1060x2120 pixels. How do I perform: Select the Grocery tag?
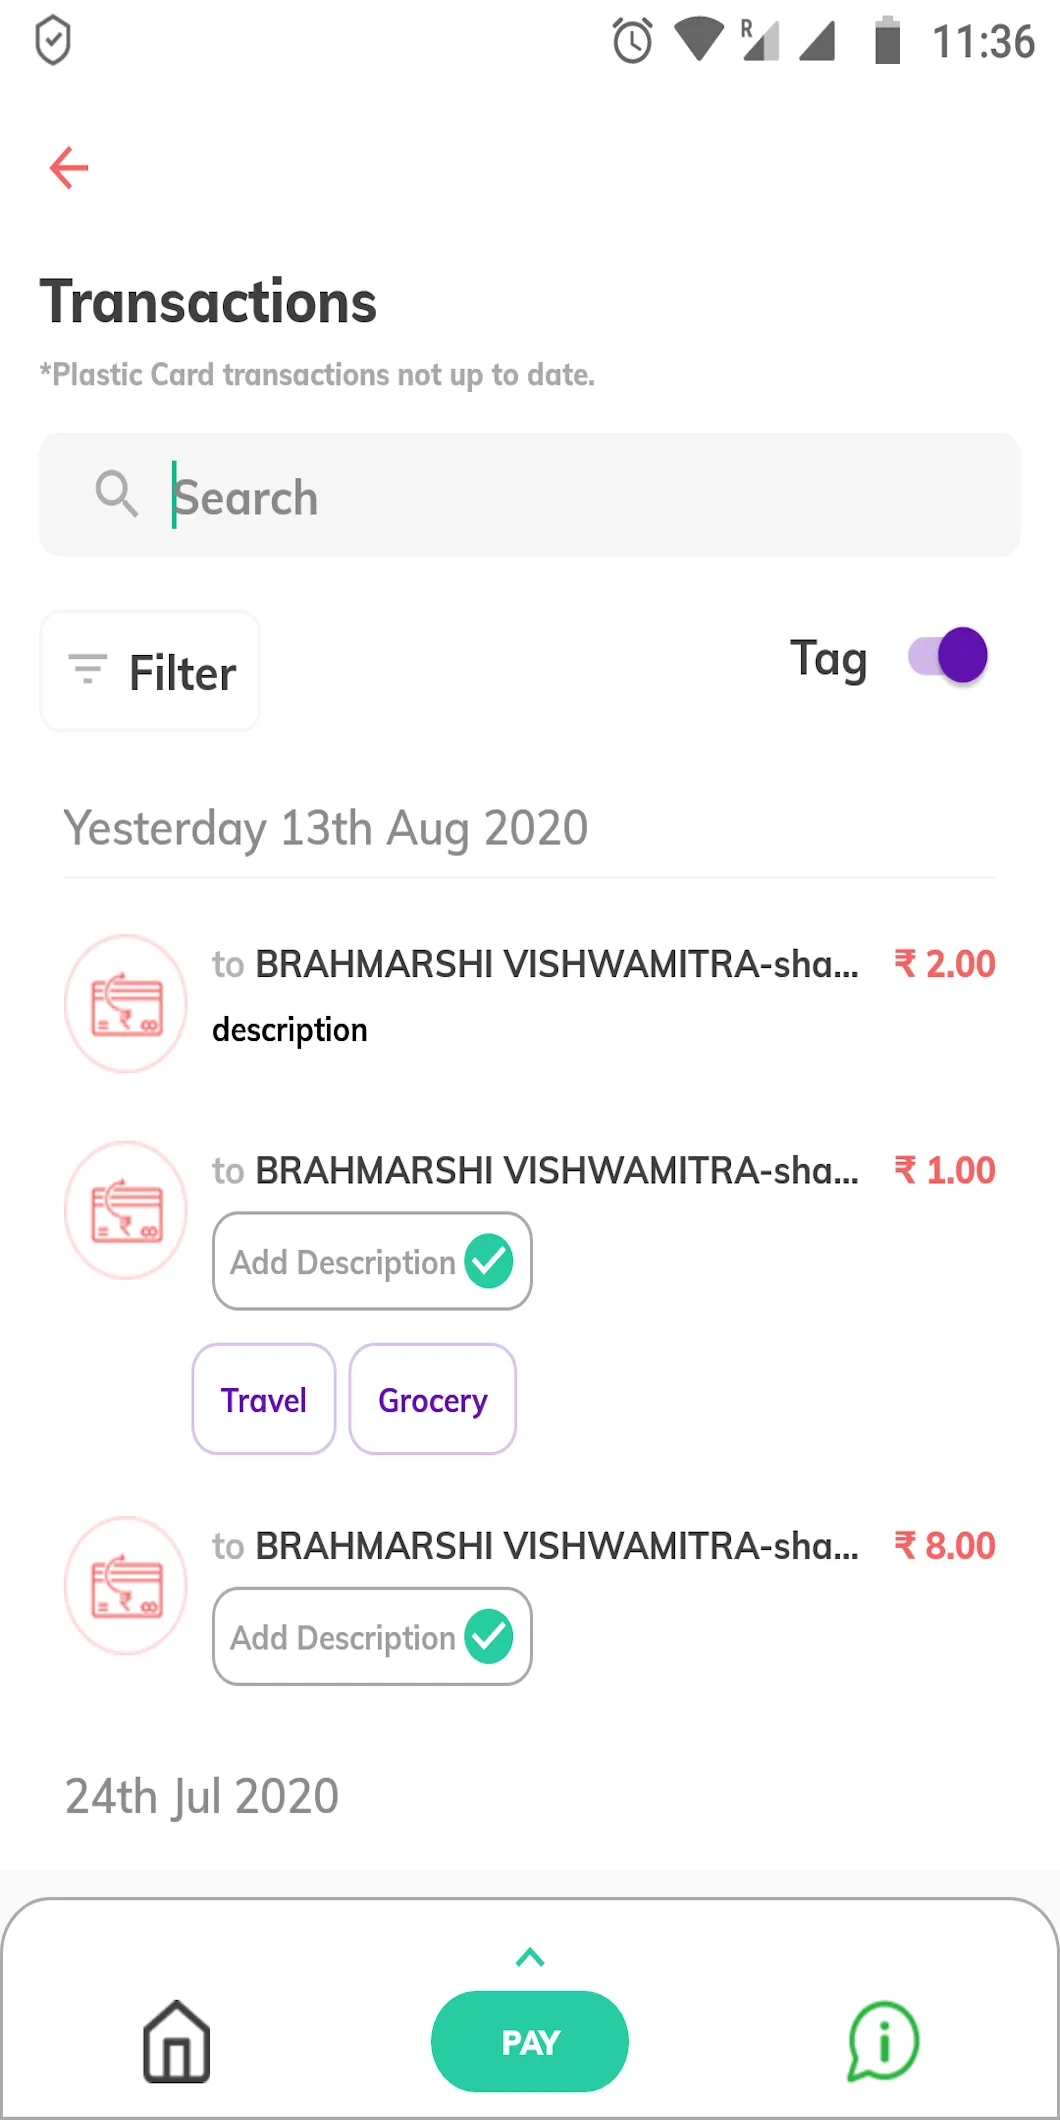pyautogui.click(x=432, y=1399)
